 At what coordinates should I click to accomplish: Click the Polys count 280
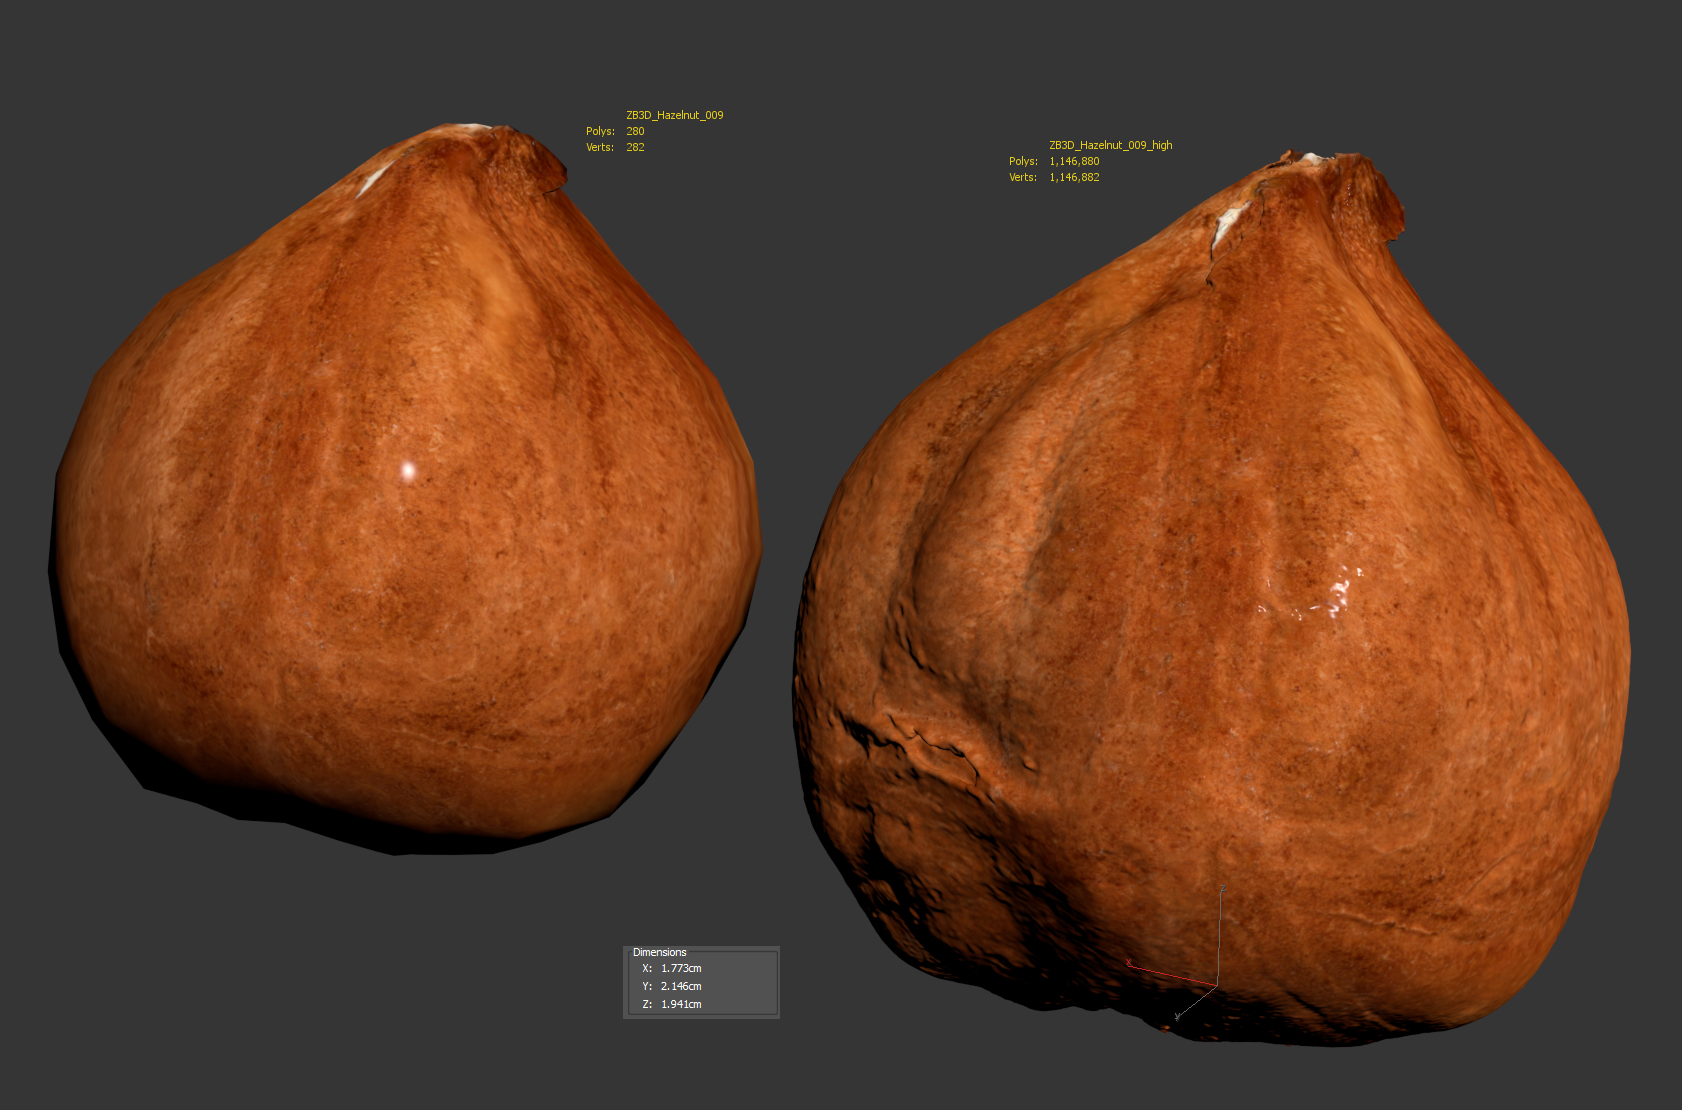point(635,131)
